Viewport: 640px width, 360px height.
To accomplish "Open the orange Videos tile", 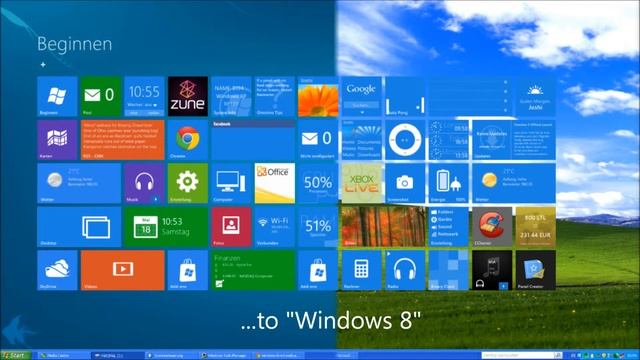I will [122, 270].
